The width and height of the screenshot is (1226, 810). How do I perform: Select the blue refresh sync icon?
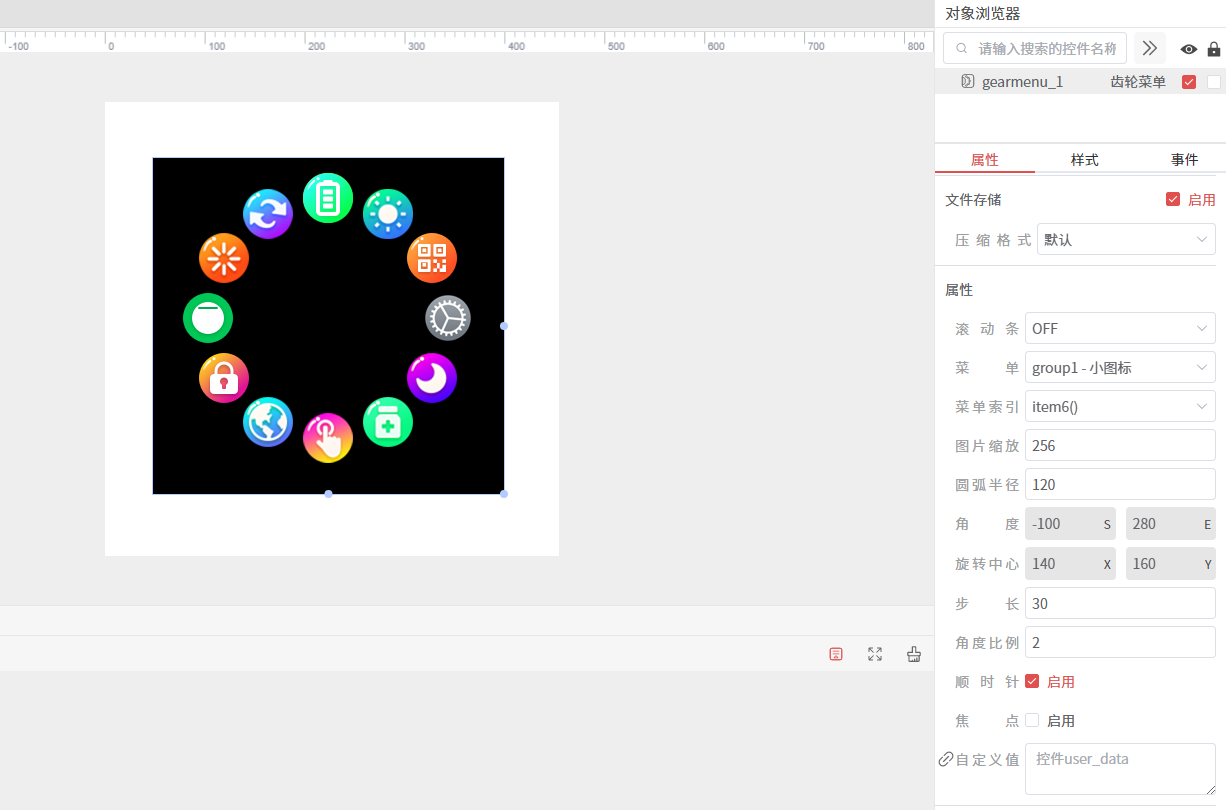(x=268, y=214)
